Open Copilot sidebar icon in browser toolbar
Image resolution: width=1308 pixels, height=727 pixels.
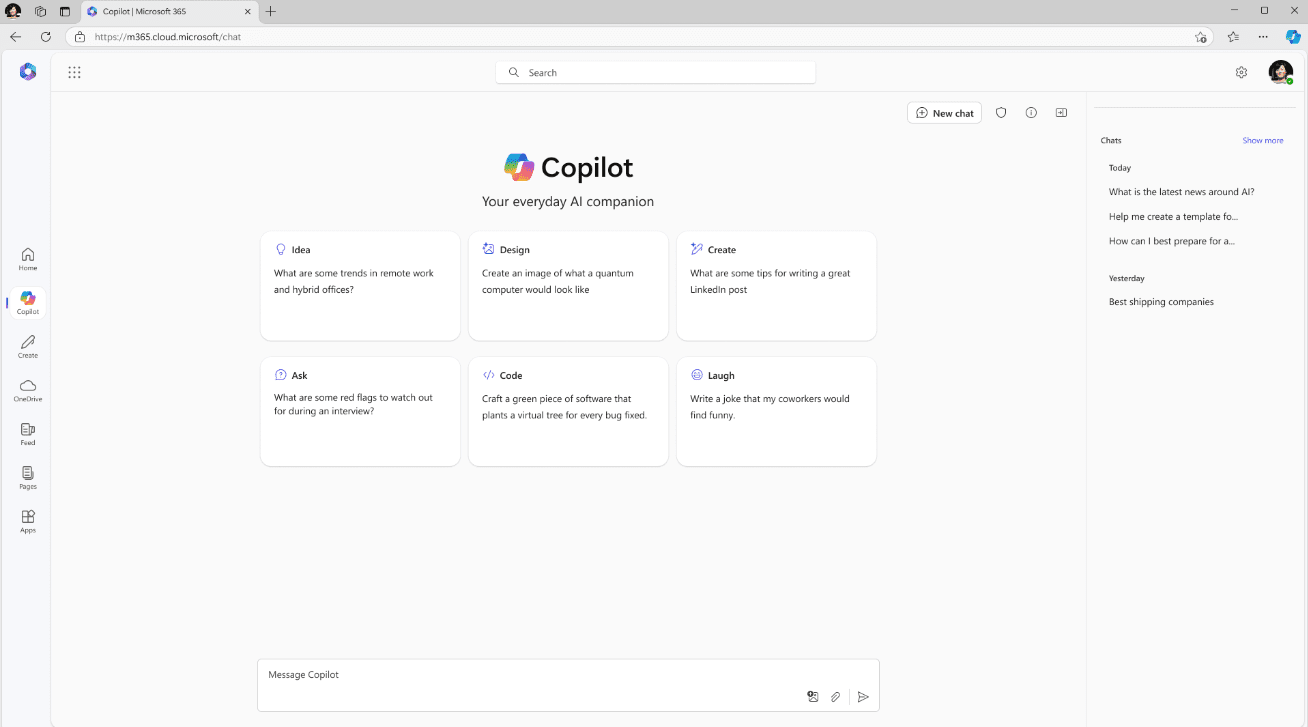click(1293, 36)
